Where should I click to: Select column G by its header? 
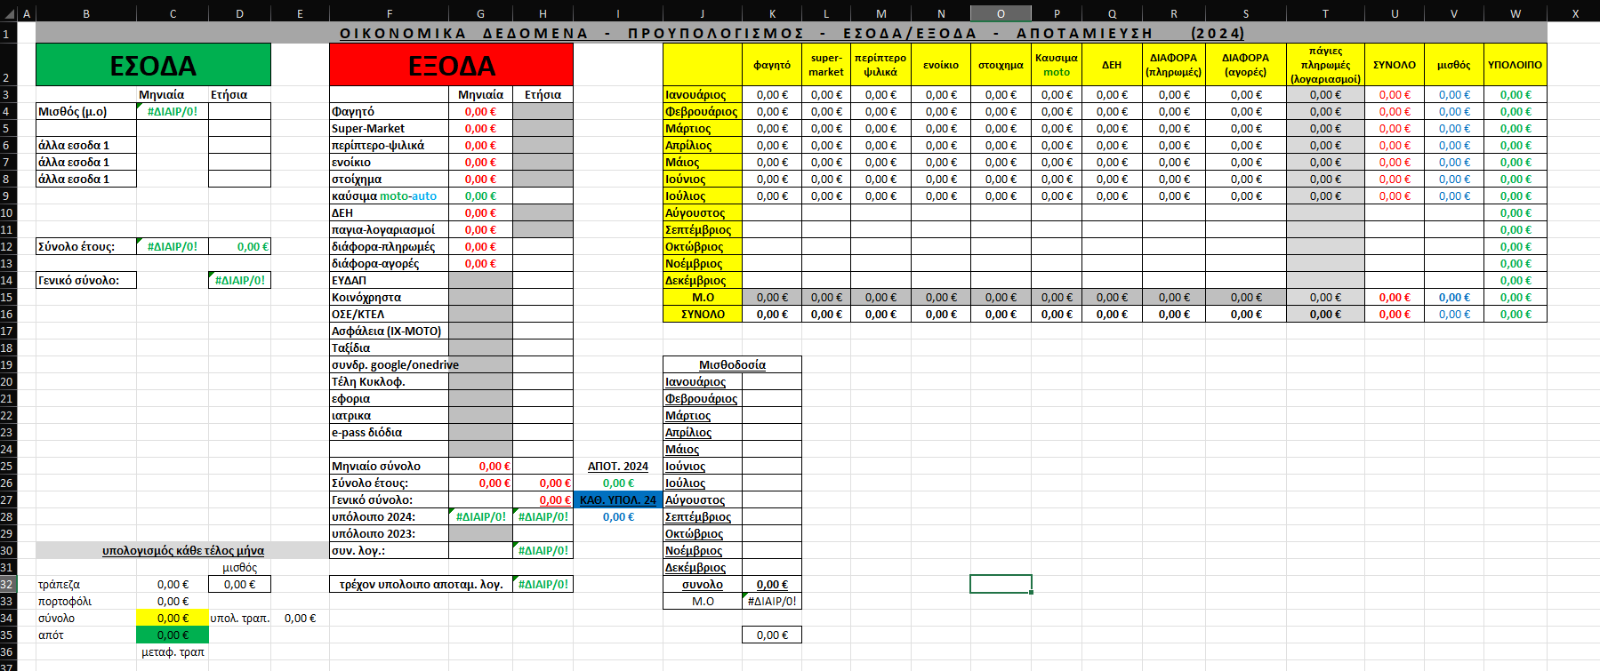tap(480, 14)
